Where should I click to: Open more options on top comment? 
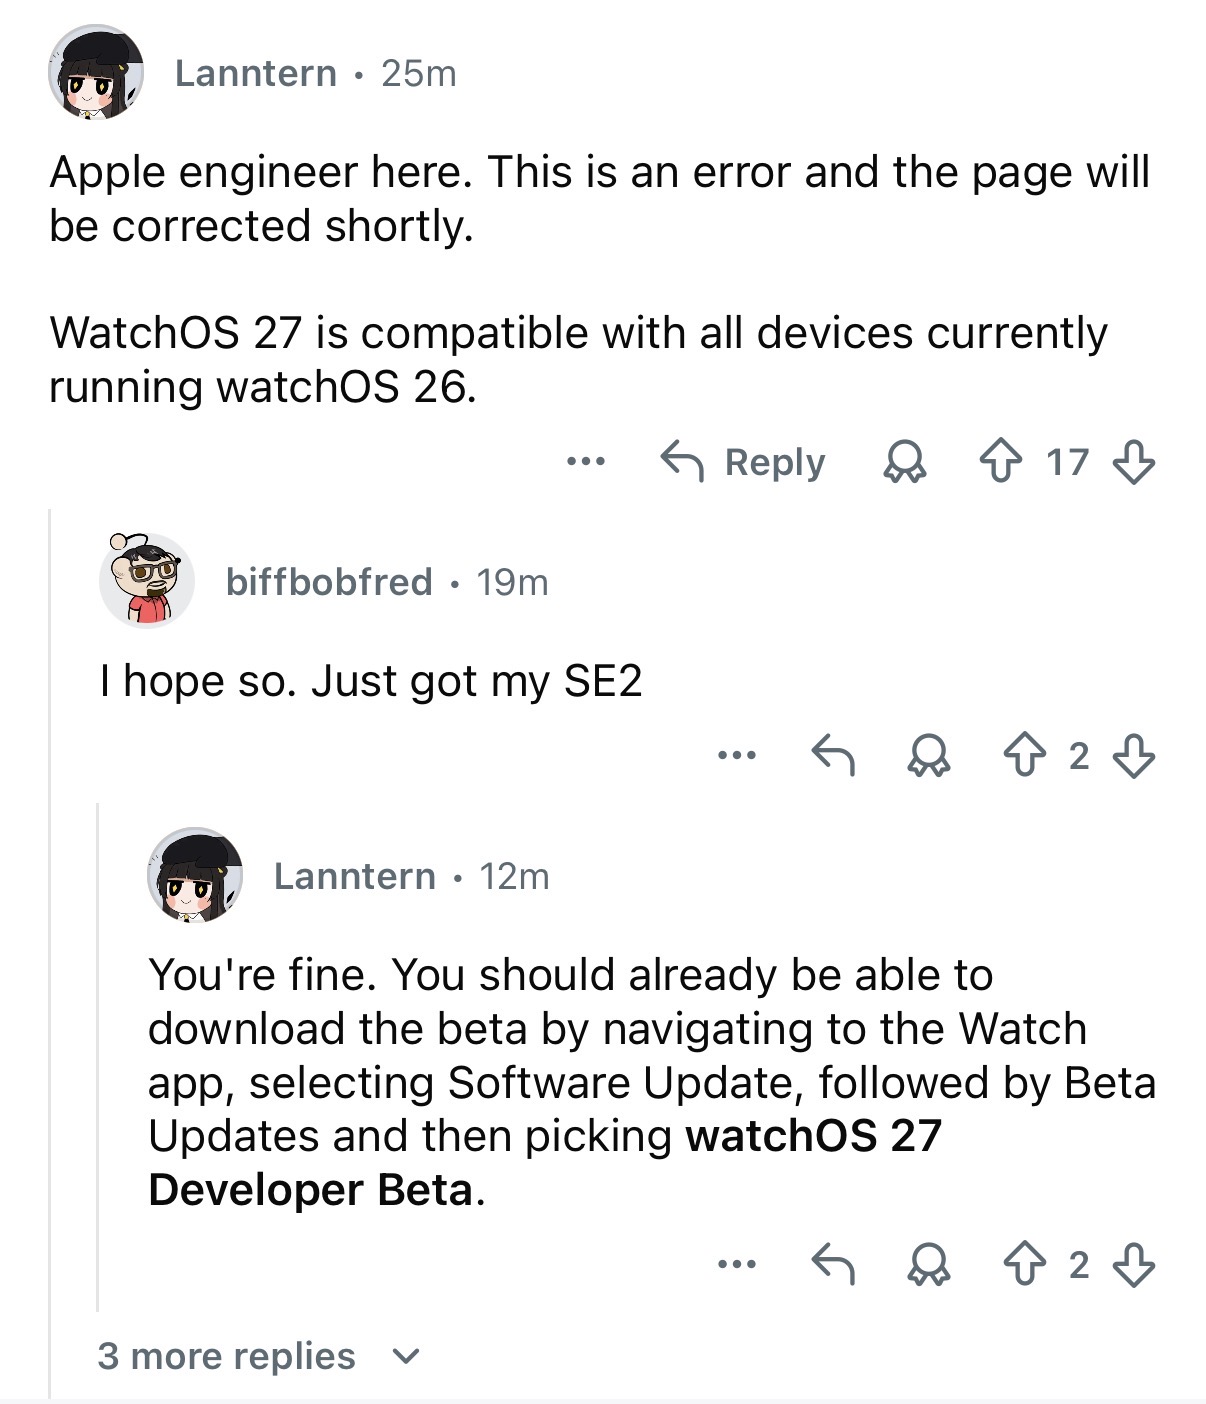pyautogui.click(x=586, y=462)
